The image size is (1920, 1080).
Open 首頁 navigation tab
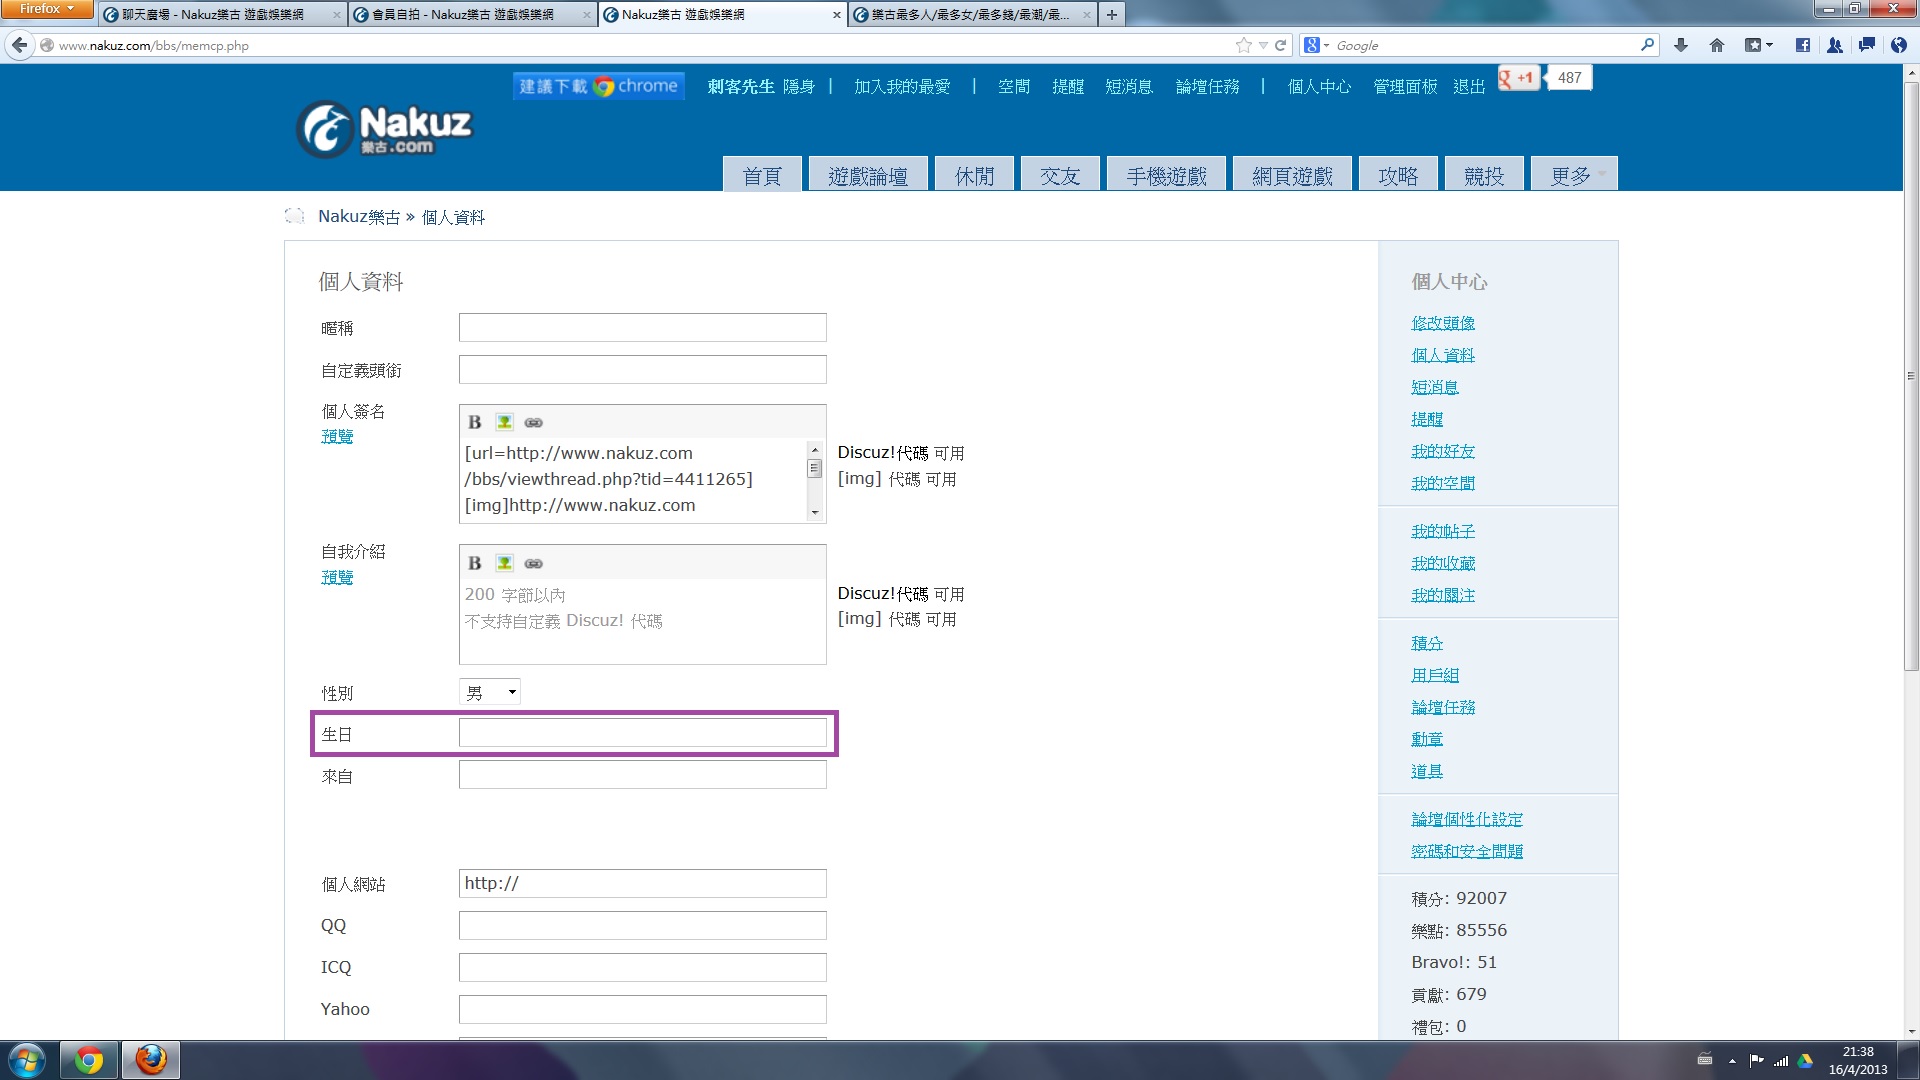[762, 174]
